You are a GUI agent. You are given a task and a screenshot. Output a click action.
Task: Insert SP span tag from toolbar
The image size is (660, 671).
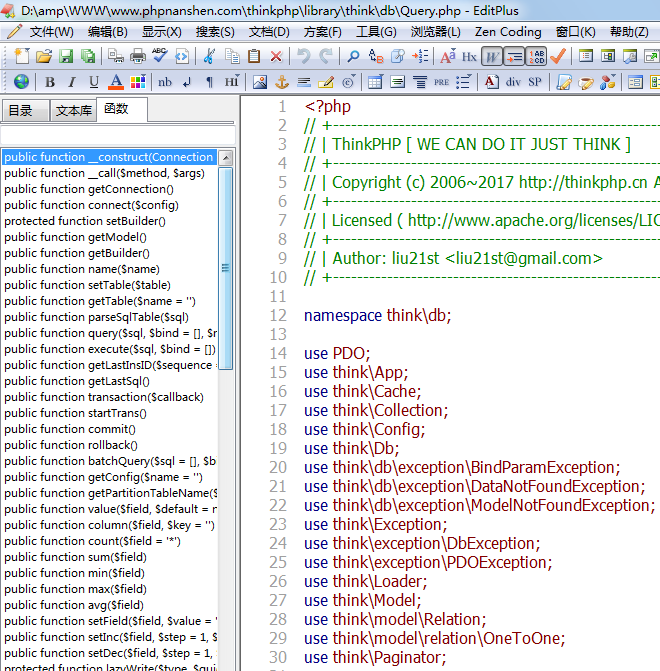coord(535,81)
